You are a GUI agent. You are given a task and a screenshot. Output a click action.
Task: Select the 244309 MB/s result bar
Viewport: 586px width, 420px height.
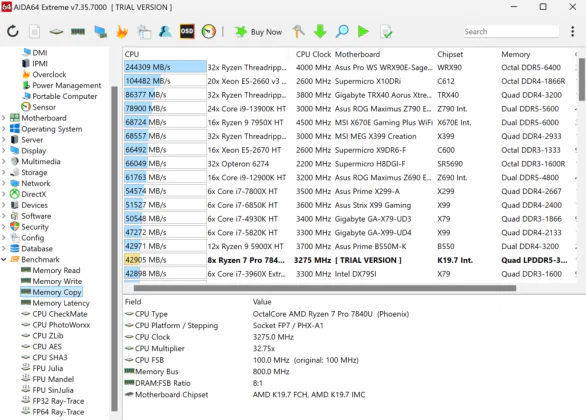[165, 67]
